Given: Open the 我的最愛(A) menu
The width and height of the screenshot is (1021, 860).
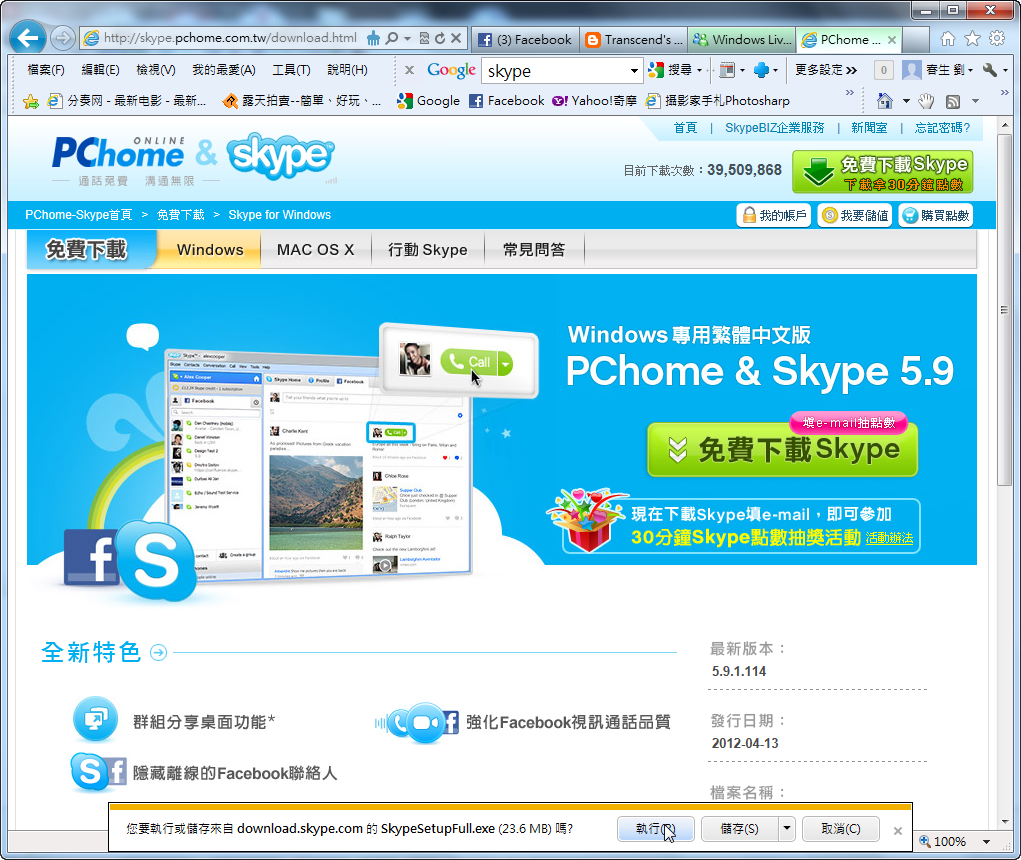Looking at the screenshot, I should [x=223, y=70].
